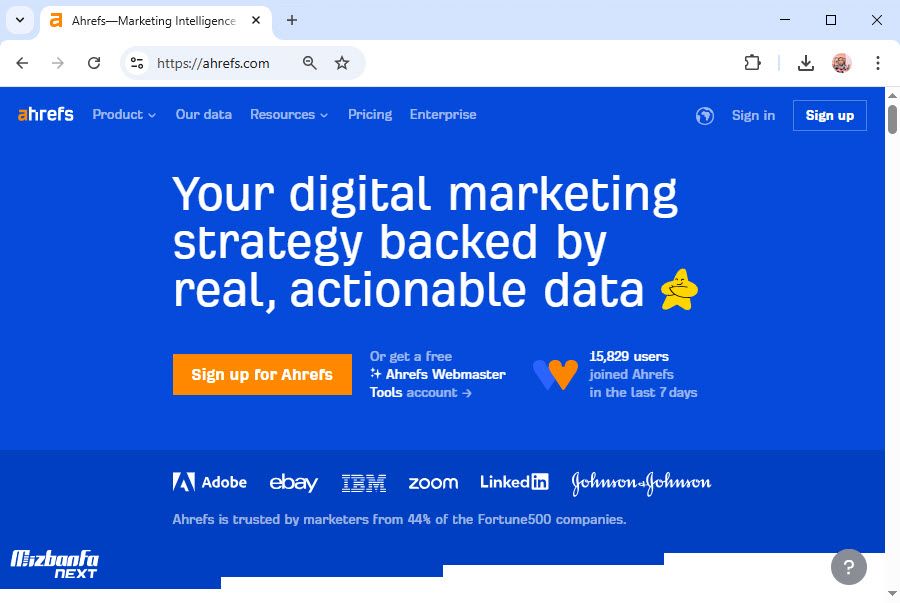
Task: Click the ebay logo
Action: click(293, 483)
